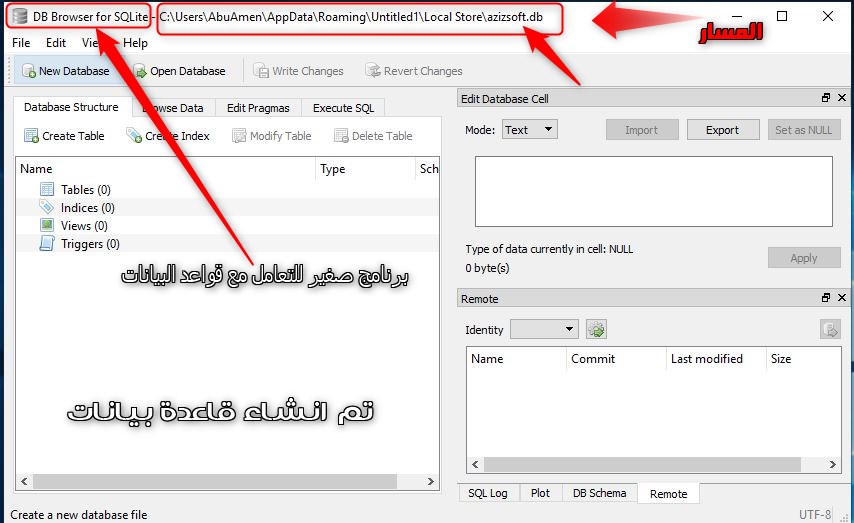Open the Mode dropdown set to Text
This screenshot has height=523, width=854.
tap(529, 130)
